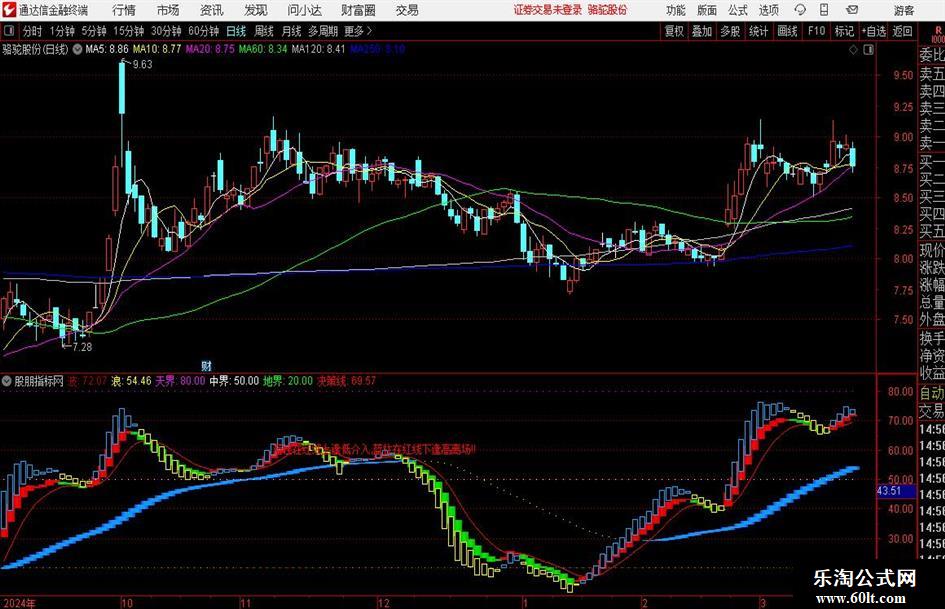Expand the 骆驼股份(日线) indicator dropdown arrow
This screenshot has width=945, height=609.
(77, 49)
